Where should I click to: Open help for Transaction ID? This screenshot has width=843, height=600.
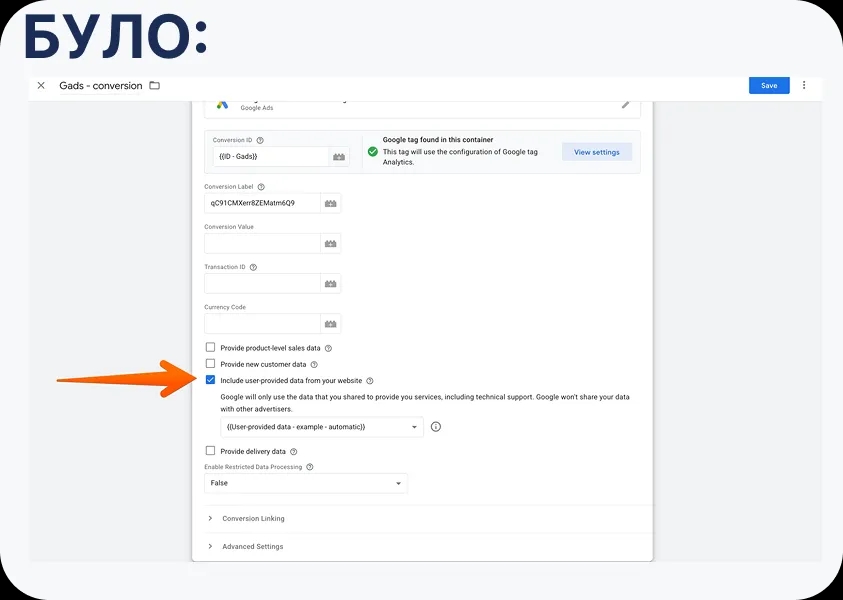point(253,267)
